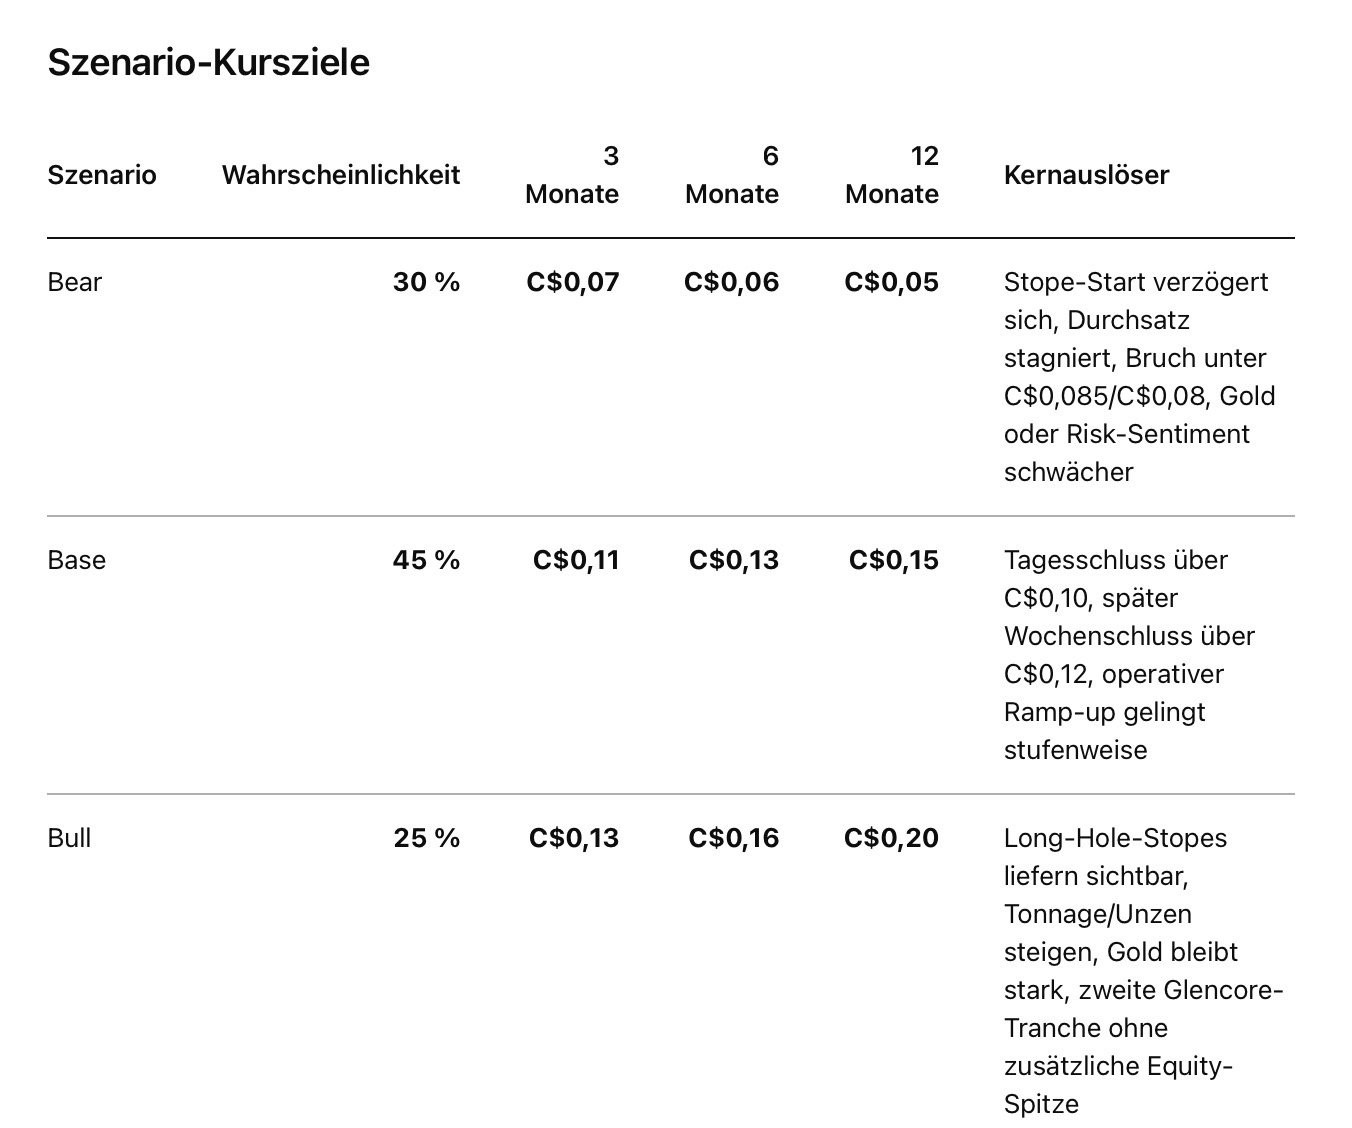The width and height of the screenshot is (1352, 1128).
Task: Click the 6 Monate column header
Action: coord(732,175)
